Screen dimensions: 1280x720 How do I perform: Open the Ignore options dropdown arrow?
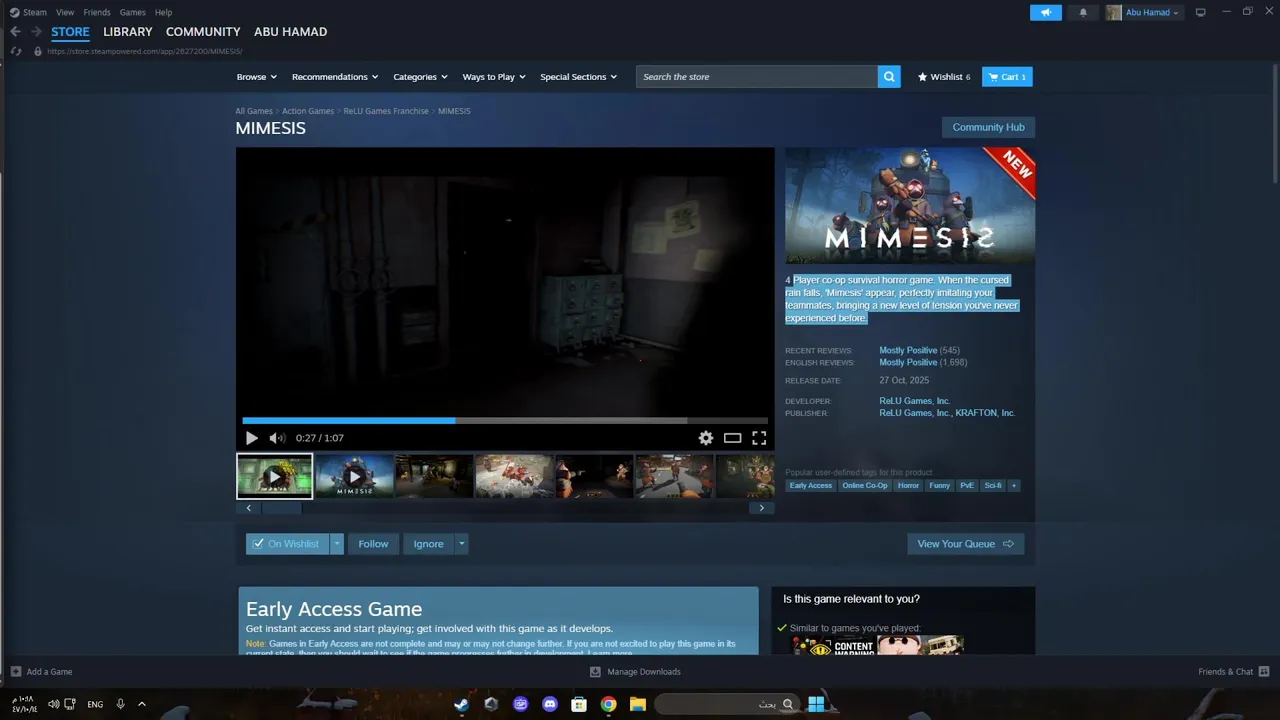point(461,544)
